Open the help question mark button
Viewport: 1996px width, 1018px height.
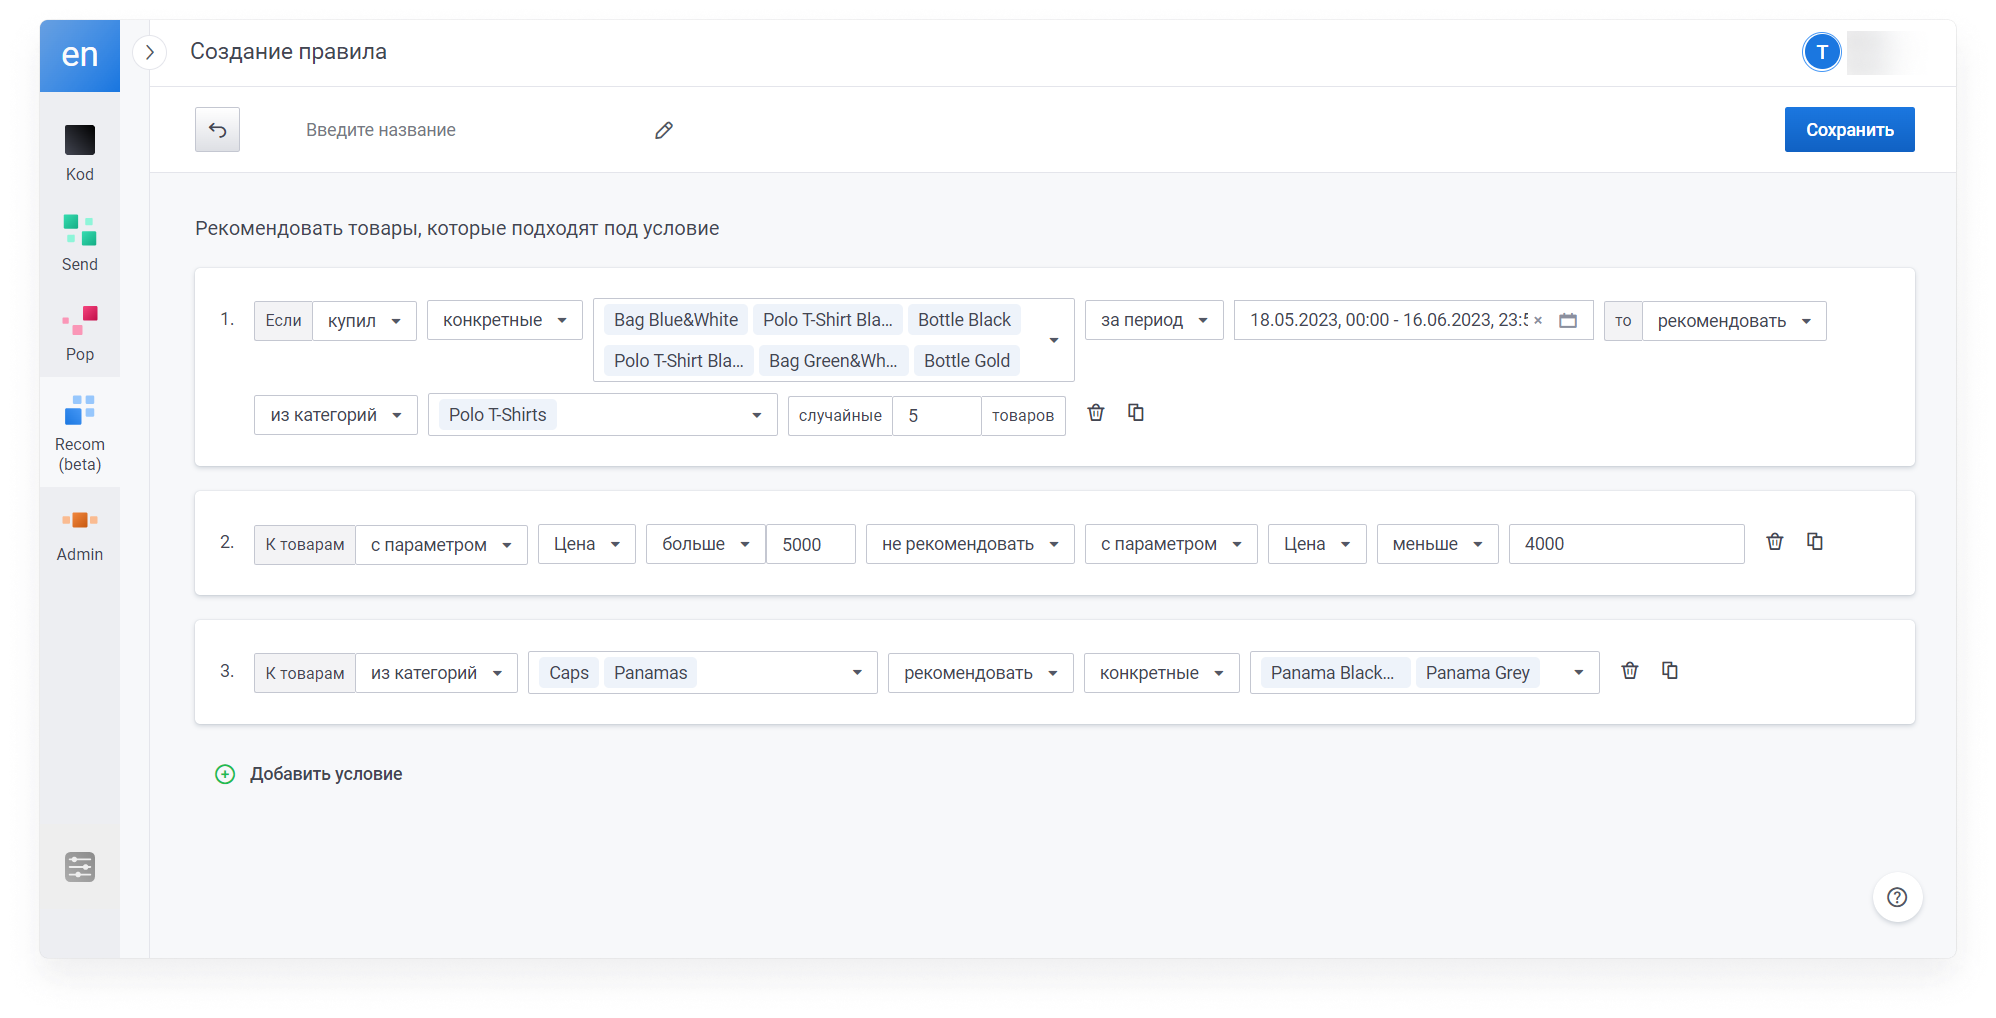tap(1897, 897)
